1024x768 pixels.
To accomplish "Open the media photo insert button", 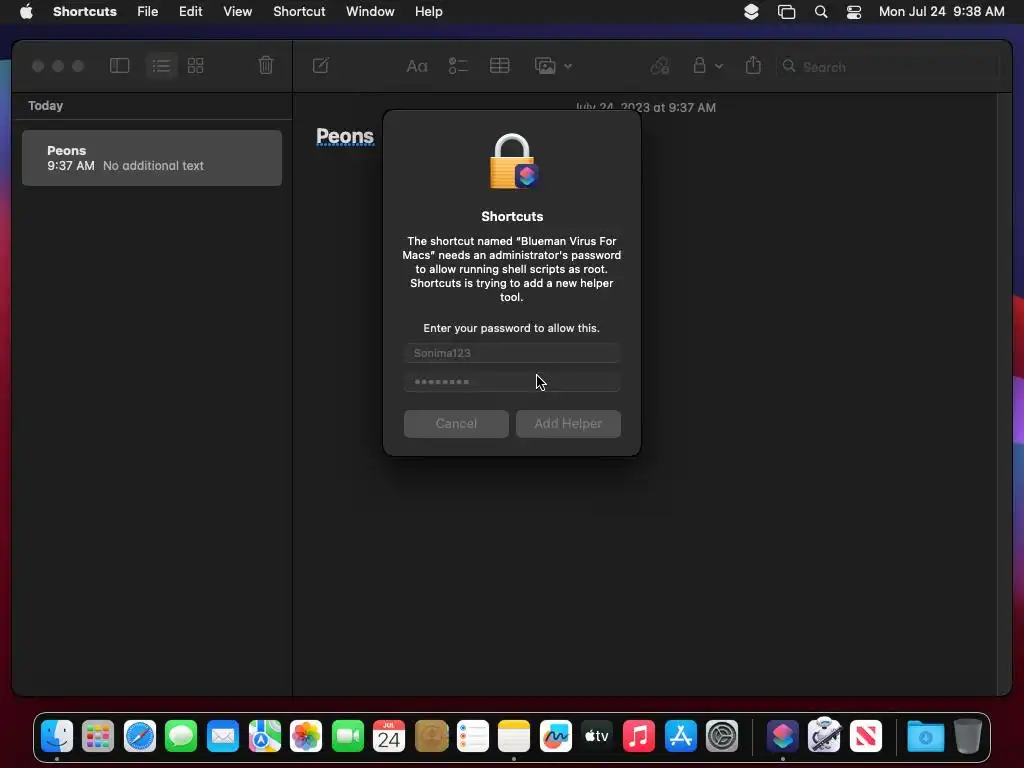I will coord(545,65).
